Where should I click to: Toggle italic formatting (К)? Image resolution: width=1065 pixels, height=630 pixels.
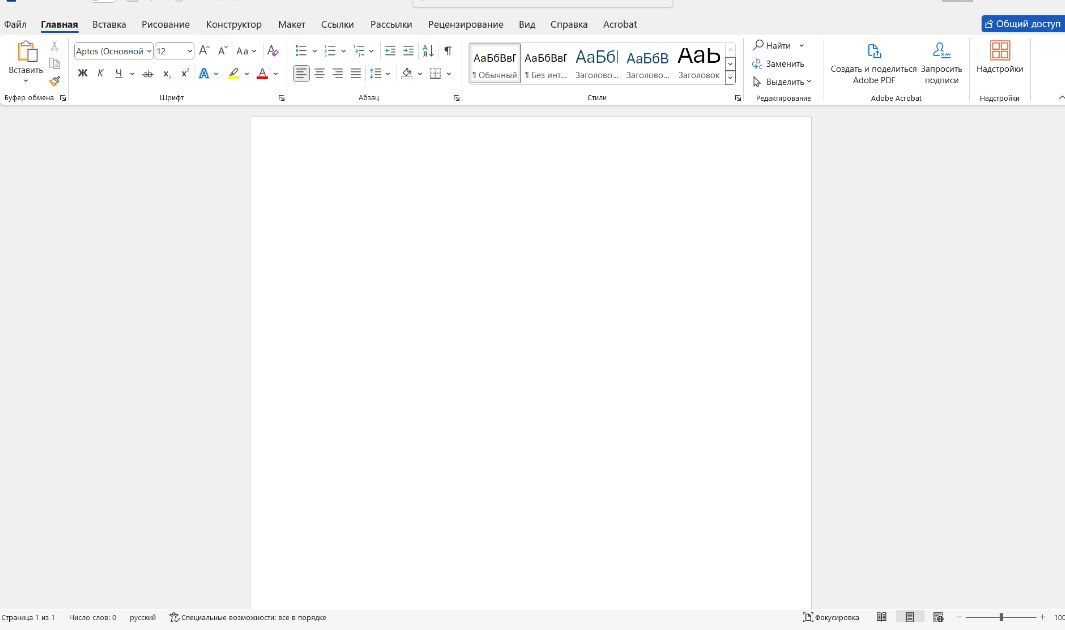[100, 73]
